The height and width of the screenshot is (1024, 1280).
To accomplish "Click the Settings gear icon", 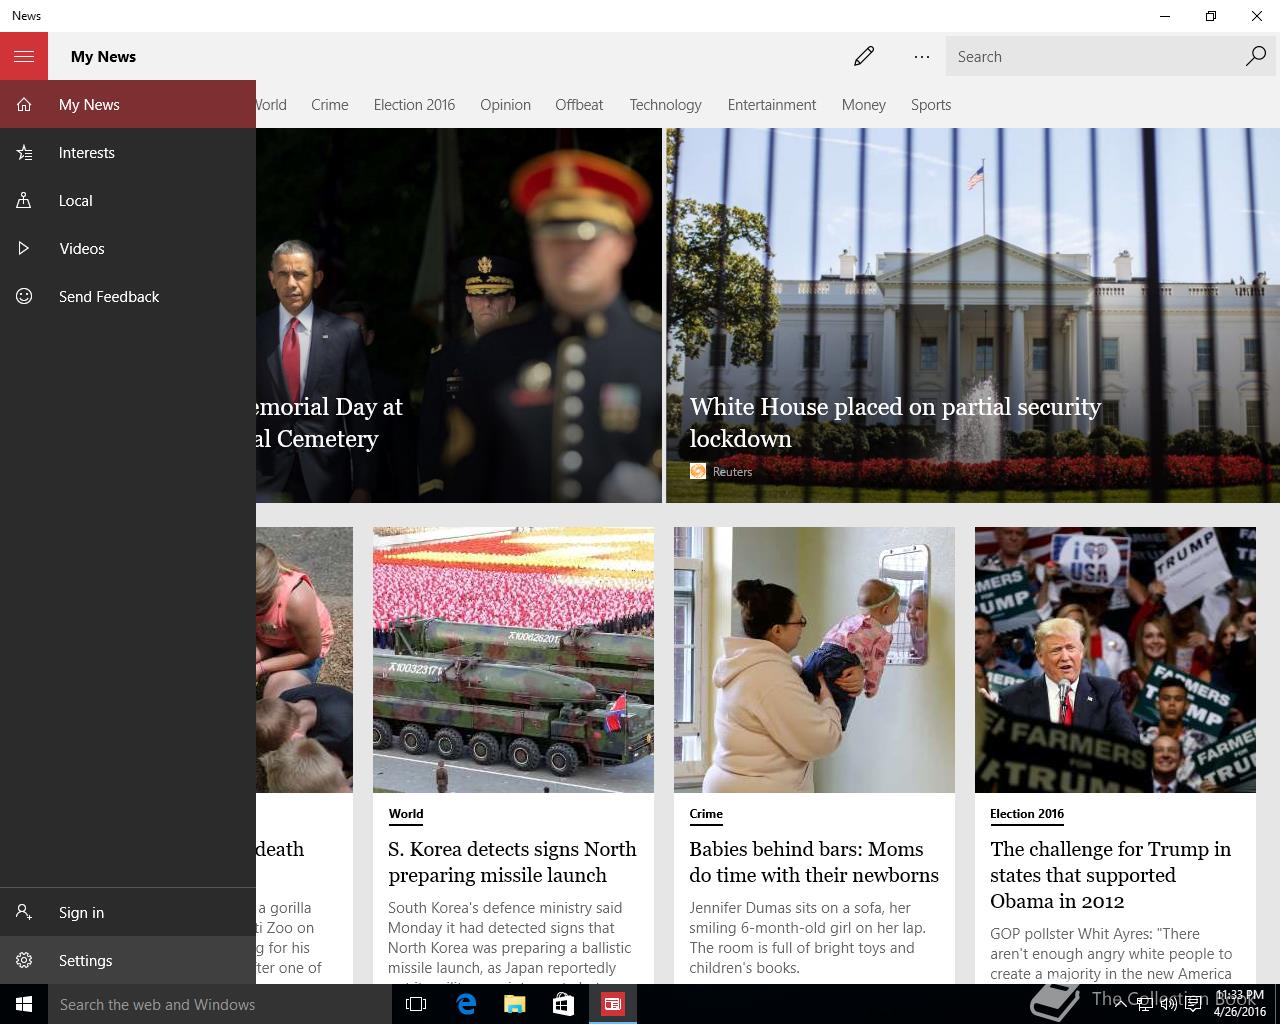I will point(24,960).
